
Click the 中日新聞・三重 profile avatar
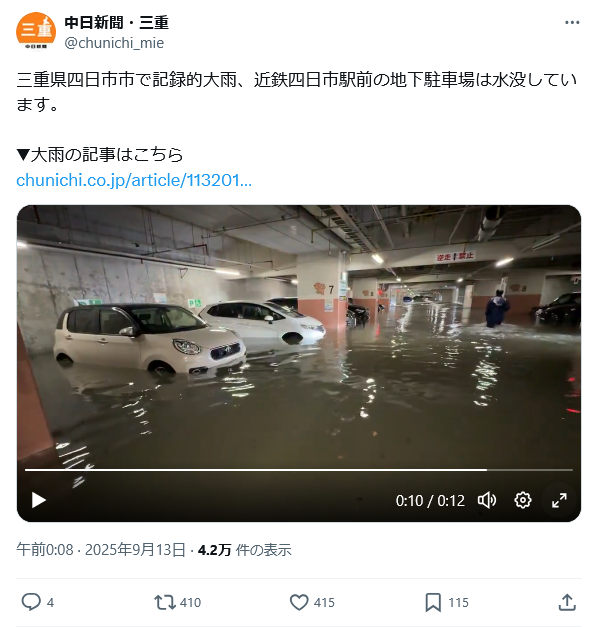tap(36, 32)
